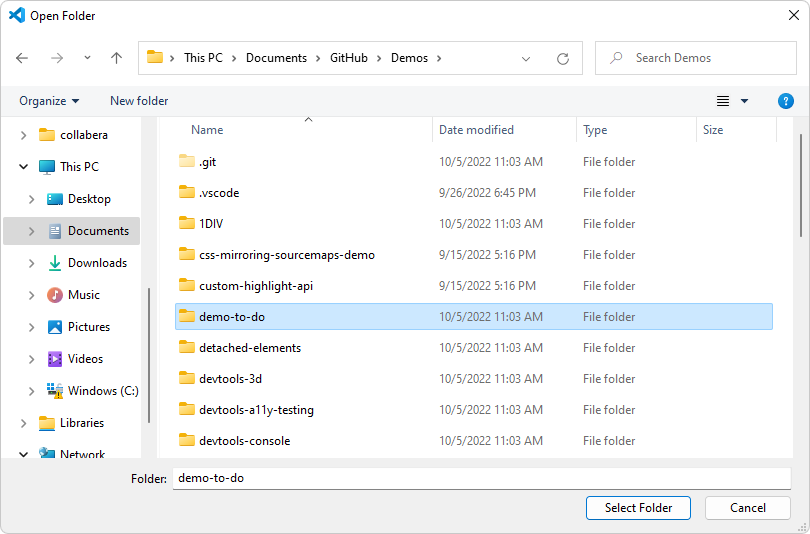810x534 pixels.
Task: Cancel the Open Folder dialog
Action: [x=747, y=508]
